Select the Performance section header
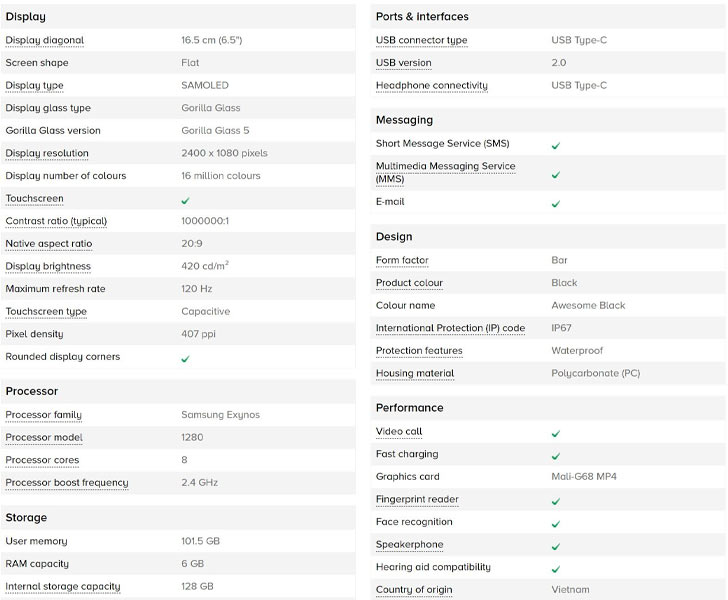The width and height of the screenshot is (728, 600). pos(410,408)
